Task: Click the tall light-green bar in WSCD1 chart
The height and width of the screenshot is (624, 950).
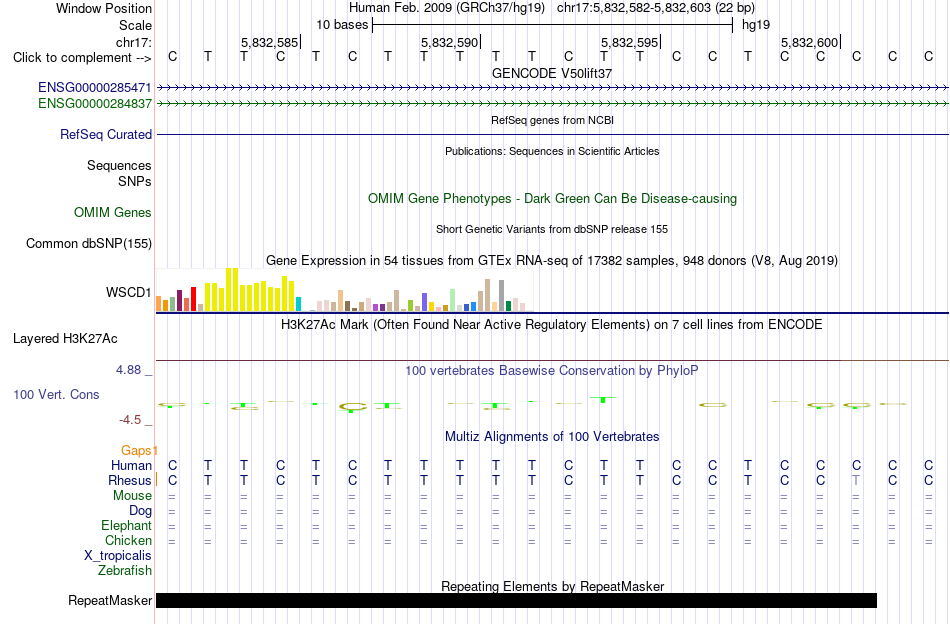Action: [452, 300]
